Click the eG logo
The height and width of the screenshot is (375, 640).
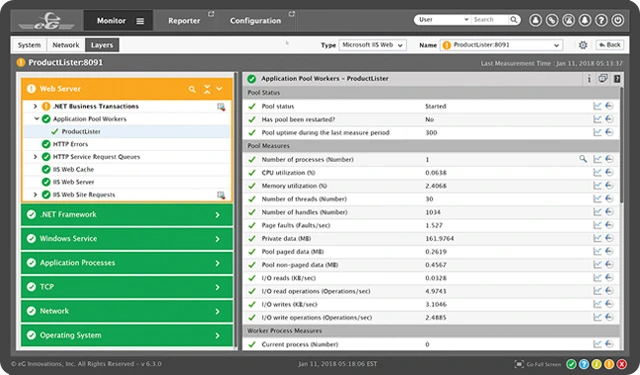pos(47,21)
